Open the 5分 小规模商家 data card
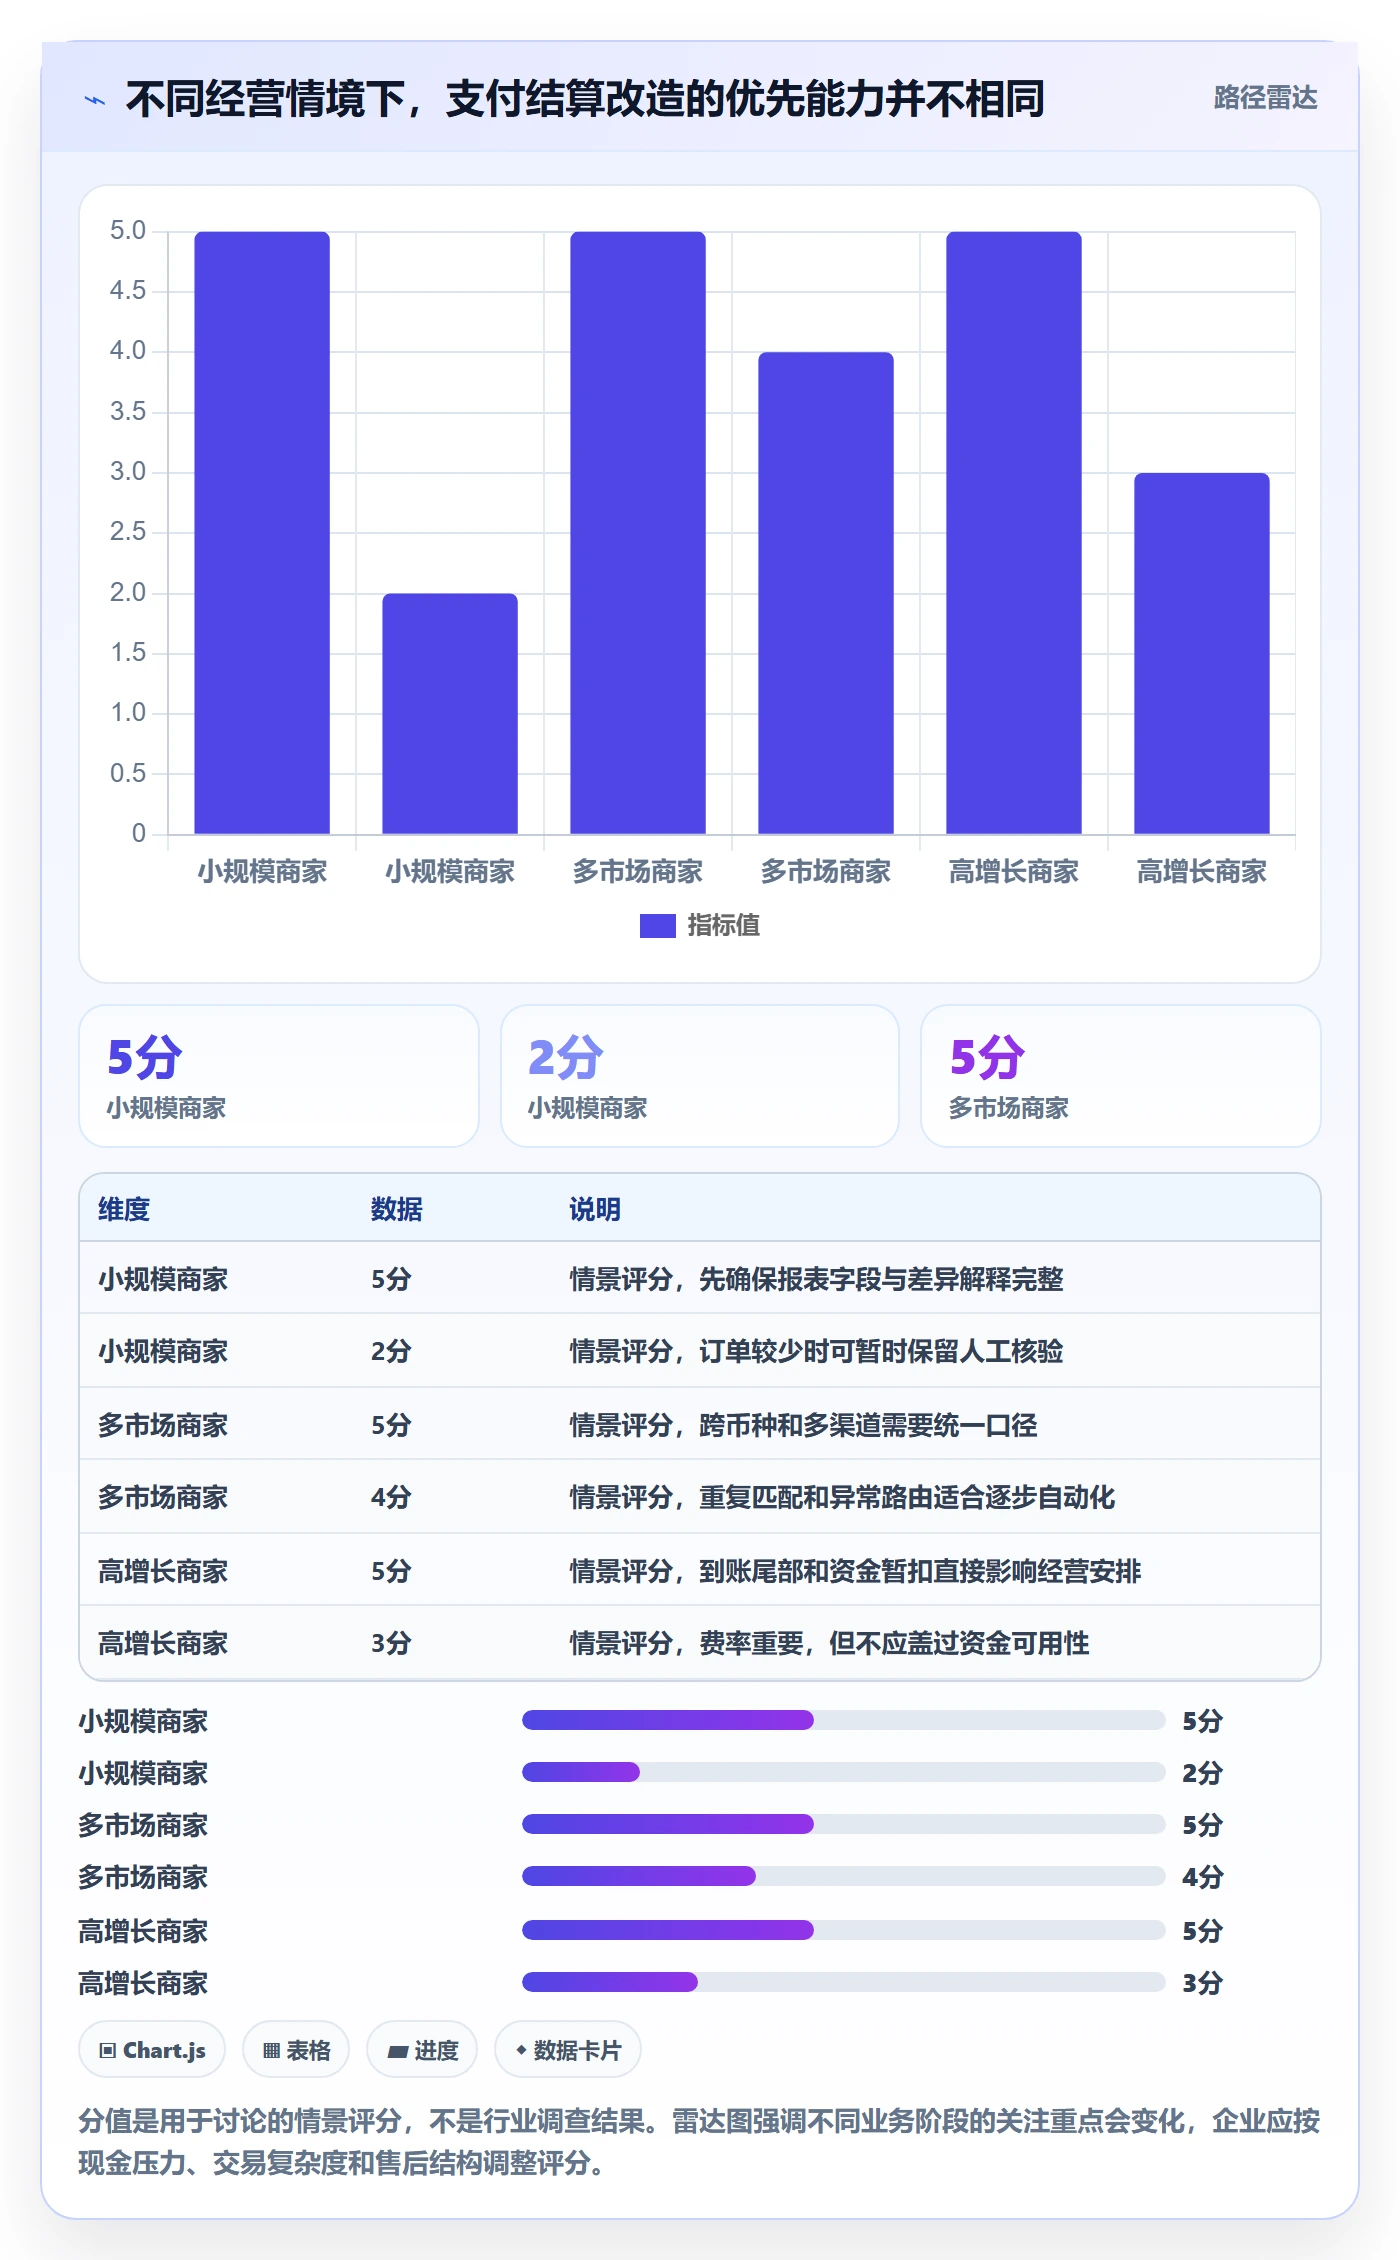The height and width of the screenshot is (2260, 1400). (279, 1076)
